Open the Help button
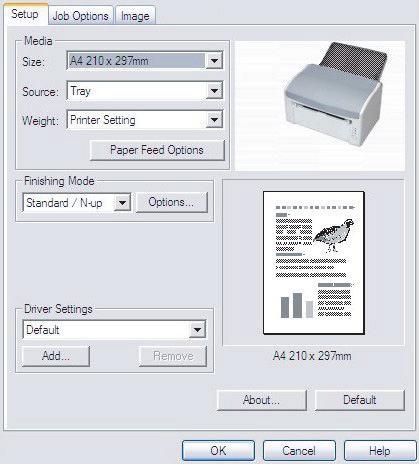 (380, 451)
